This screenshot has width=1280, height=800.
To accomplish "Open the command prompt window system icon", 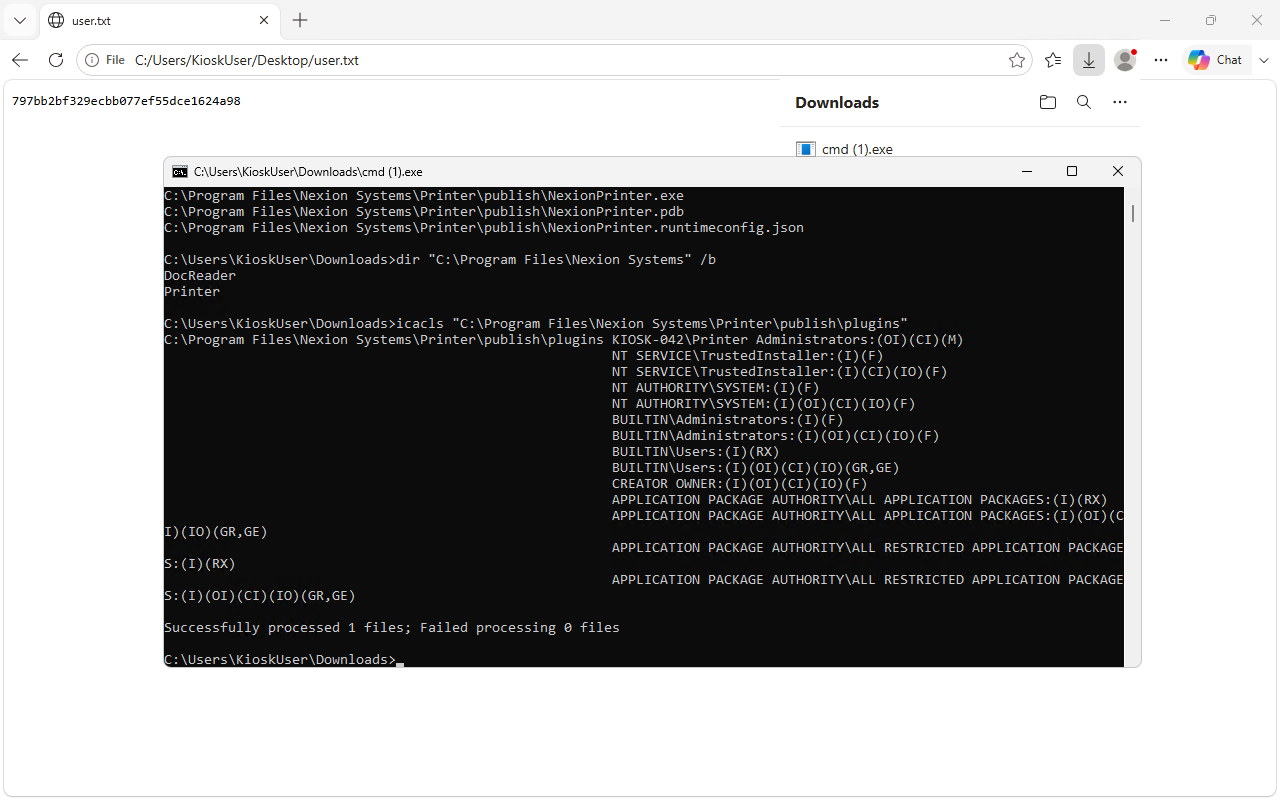I will click(180, 172).
